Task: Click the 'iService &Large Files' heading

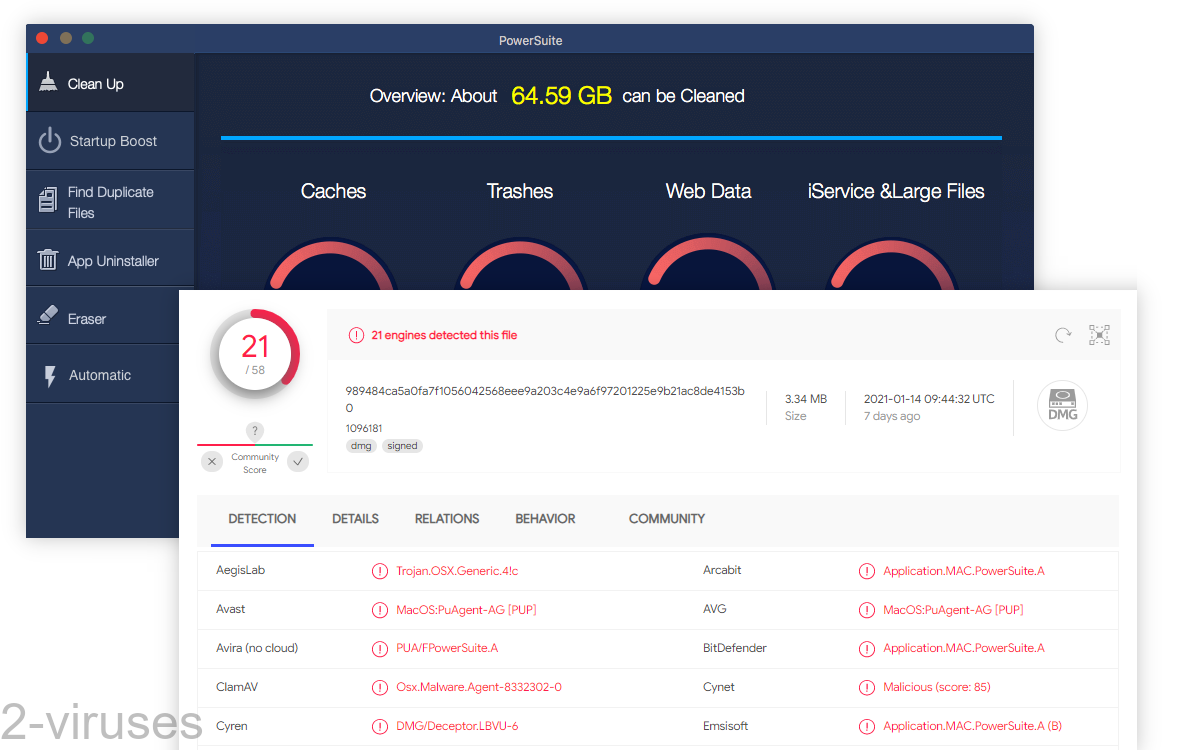Action: click(896, 191)
